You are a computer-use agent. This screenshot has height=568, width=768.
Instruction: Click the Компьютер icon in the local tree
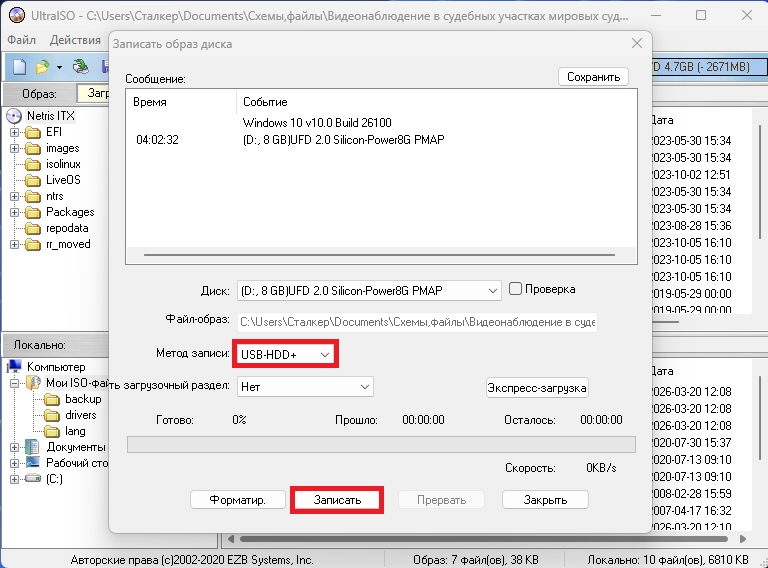tap(15, 366)
